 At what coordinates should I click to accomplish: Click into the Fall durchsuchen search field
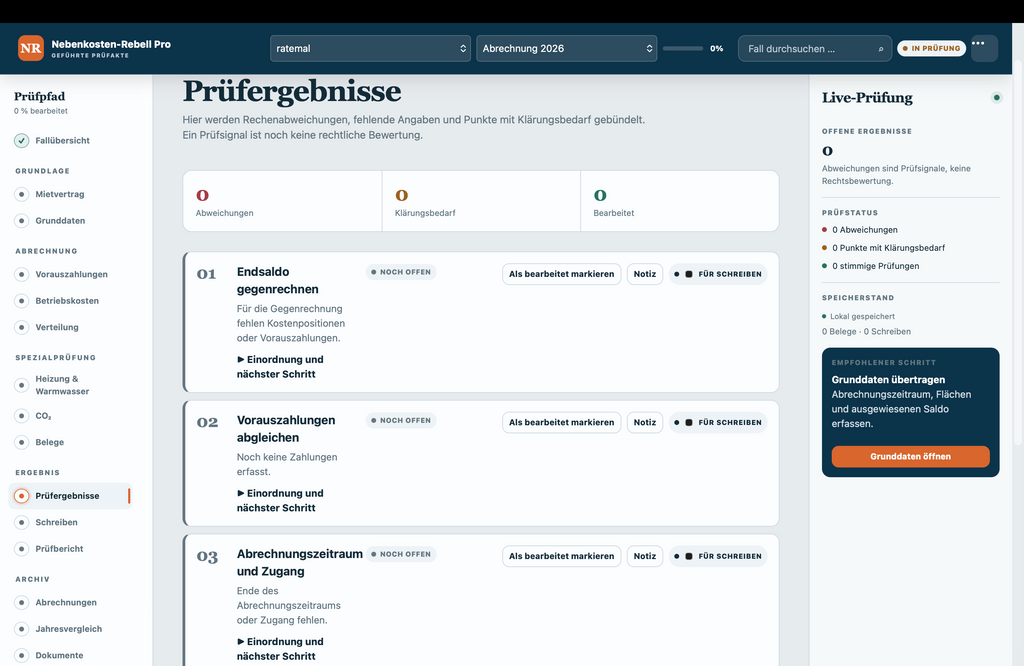coord(814,48)
